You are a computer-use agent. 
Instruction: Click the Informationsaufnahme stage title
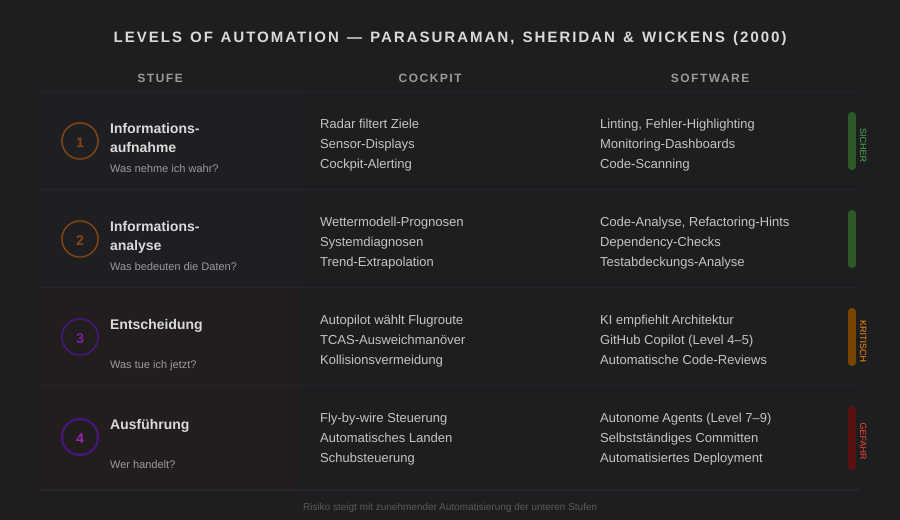(155, 137)
